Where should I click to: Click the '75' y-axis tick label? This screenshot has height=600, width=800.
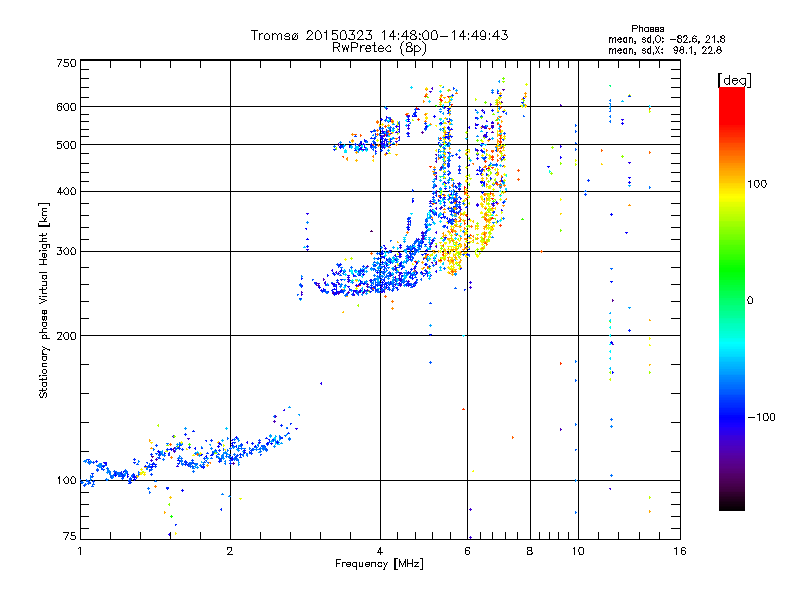point(70,536)
